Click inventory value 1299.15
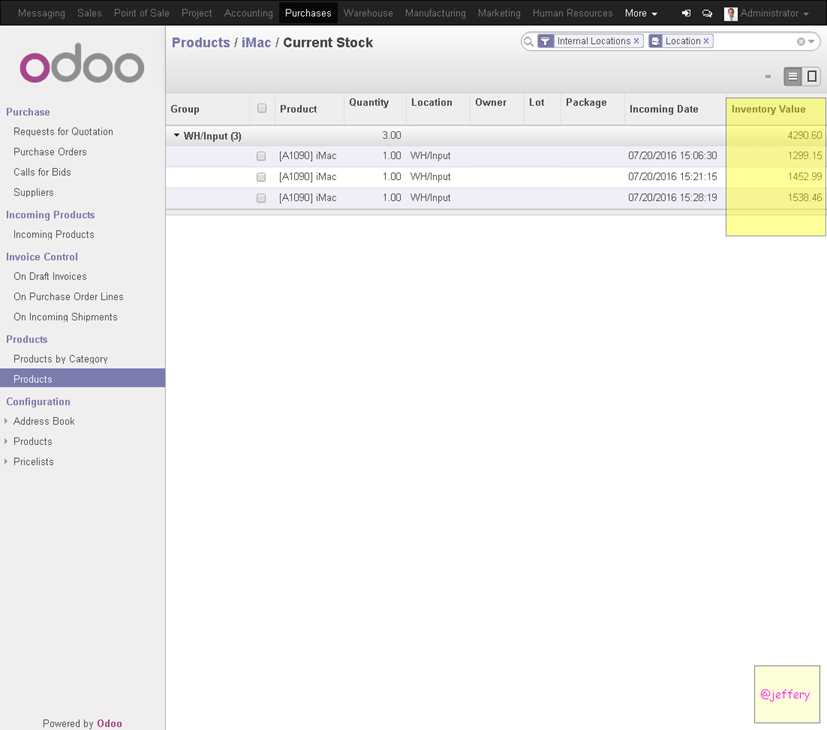 (x=804, y=156)
